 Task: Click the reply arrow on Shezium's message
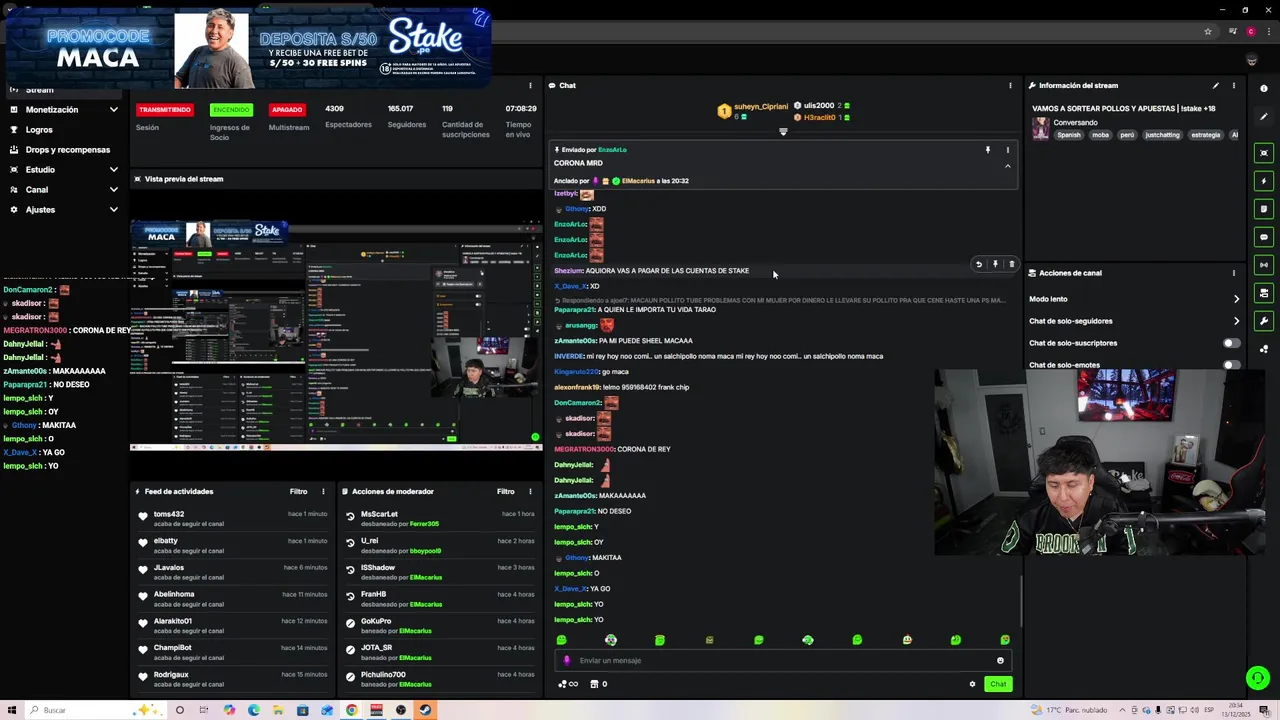[x=979, y=265]
